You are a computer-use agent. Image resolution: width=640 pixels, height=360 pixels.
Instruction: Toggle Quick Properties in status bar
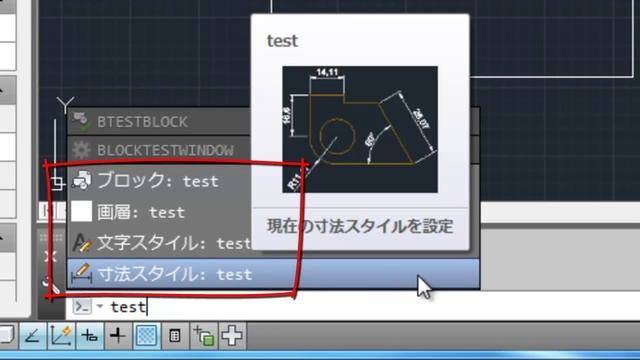[x=175, y=336]
